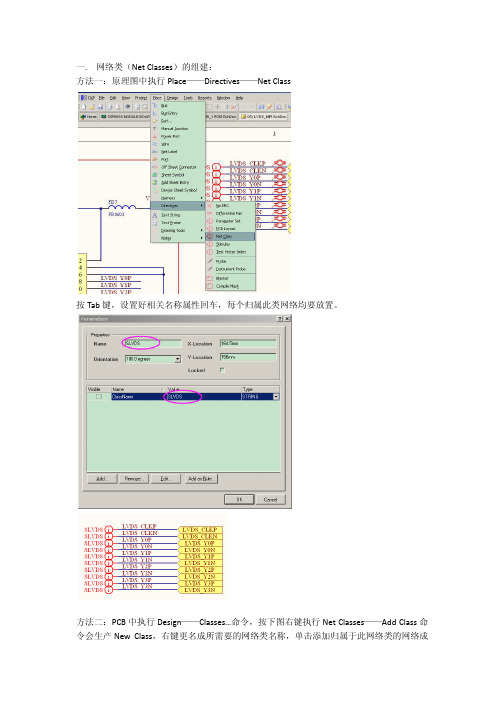
Task: Choose Off Sheet Connector in Place menu
Action: click(178, 167)
